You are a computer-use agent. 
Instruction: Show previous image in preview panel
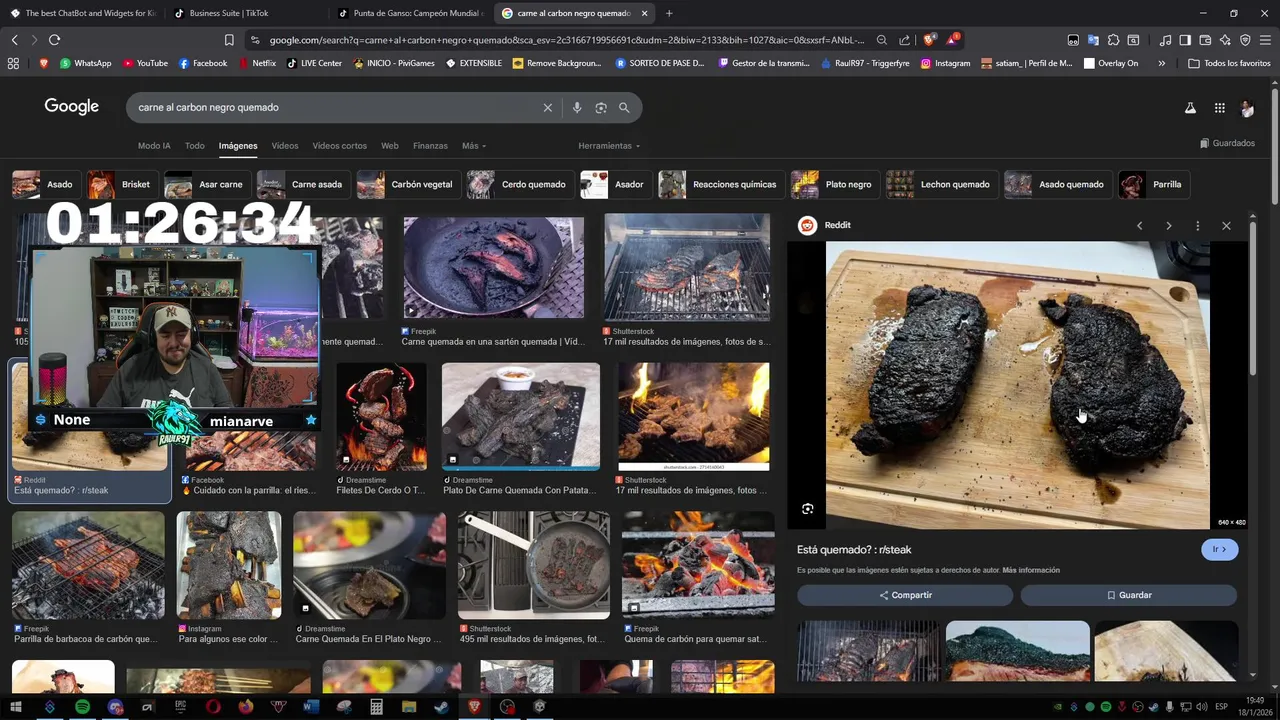[1139, 226]
